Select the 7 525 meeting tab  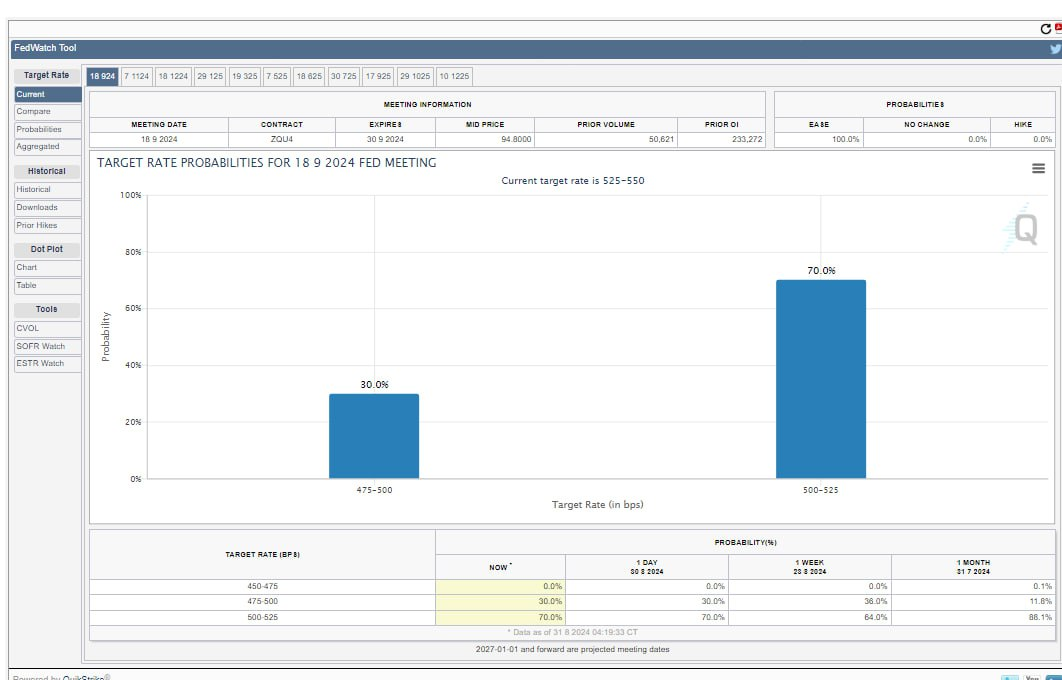click(276, 77)
